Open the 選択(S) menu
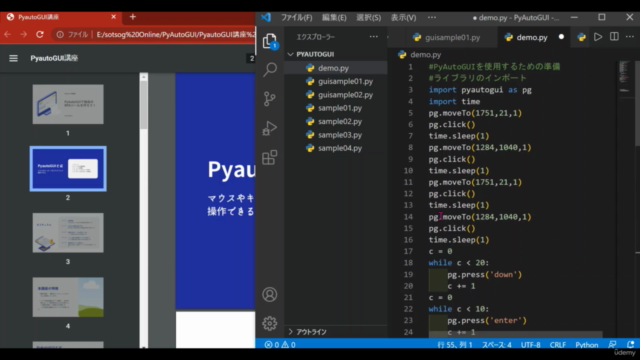Viewport: 640px width, 360px height. [x=368, y=18]
